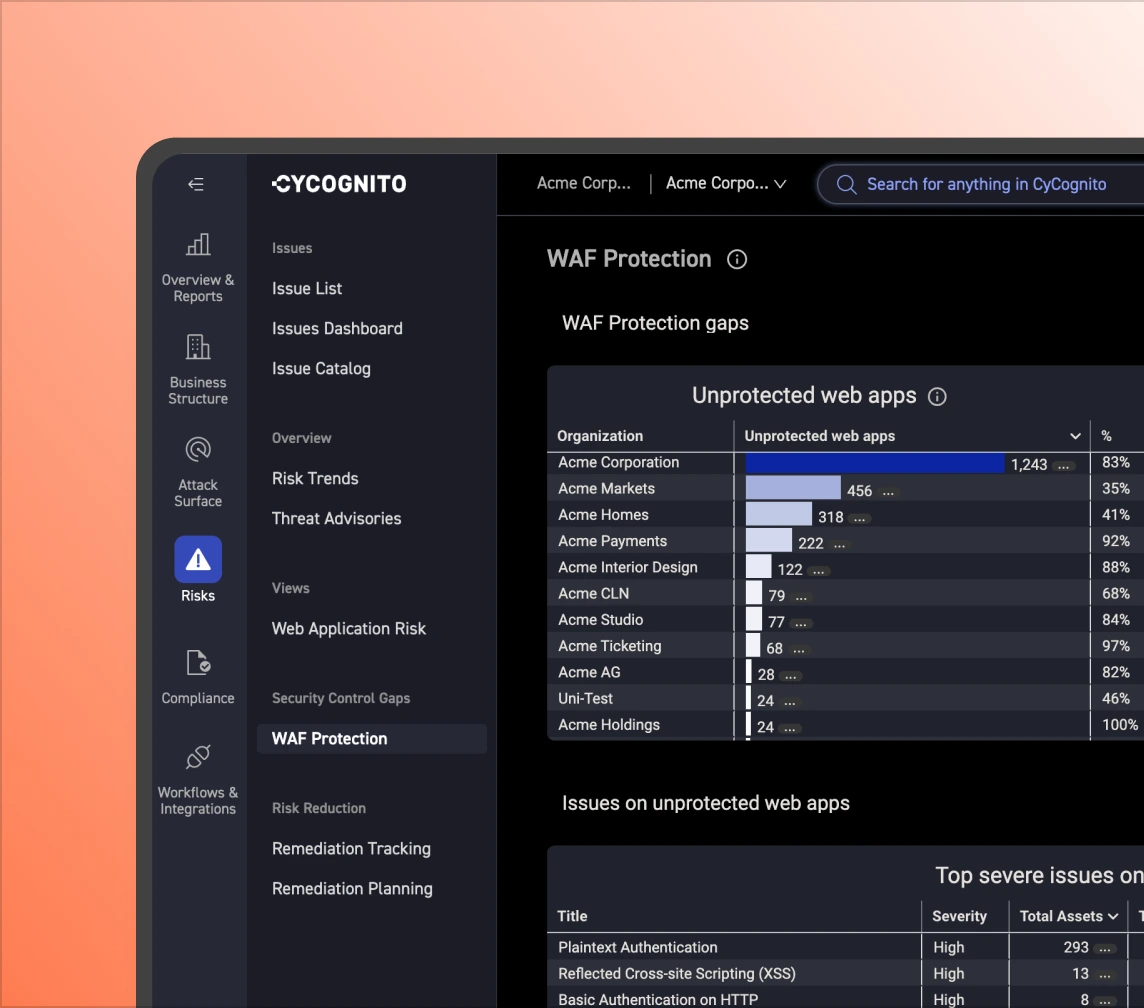This screenshot has height=1008, width=1144.
Task: View the WAF Protection info tooltip
Action: (737, 259)
